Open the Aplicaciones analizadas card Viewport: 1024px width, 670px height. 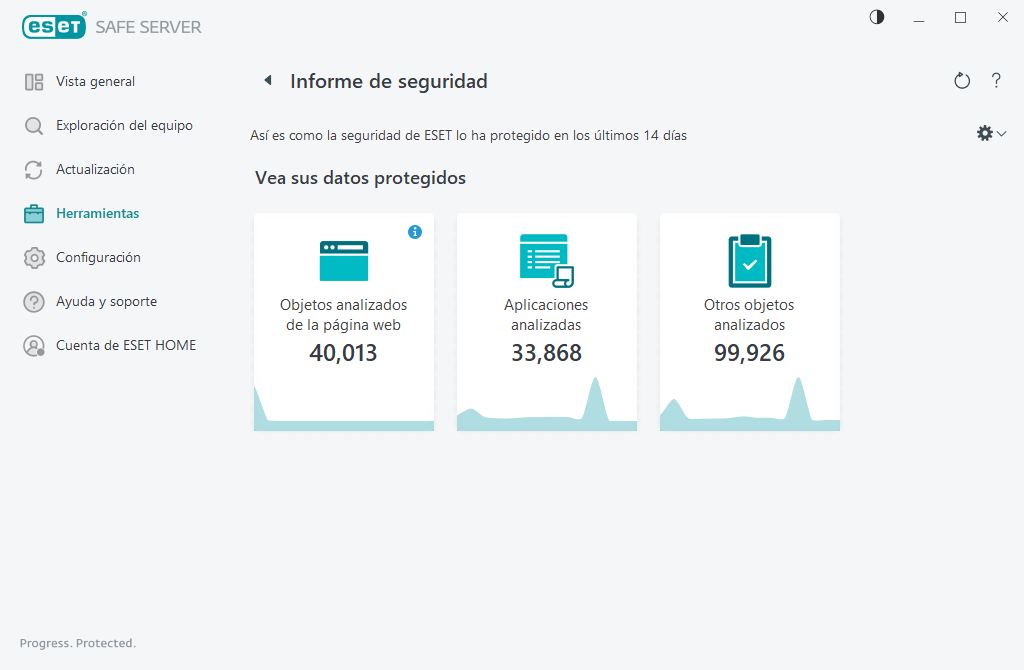coord(546,320)
